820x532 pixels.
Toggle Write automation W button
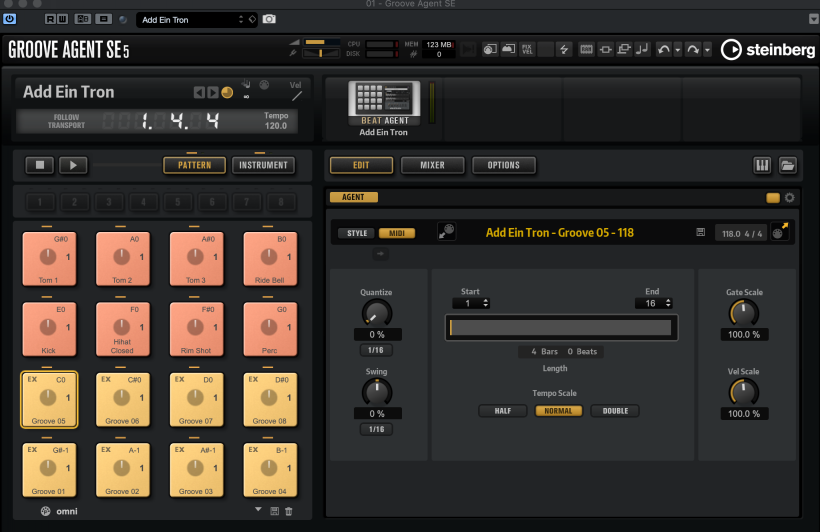click(x=62, y=19)
